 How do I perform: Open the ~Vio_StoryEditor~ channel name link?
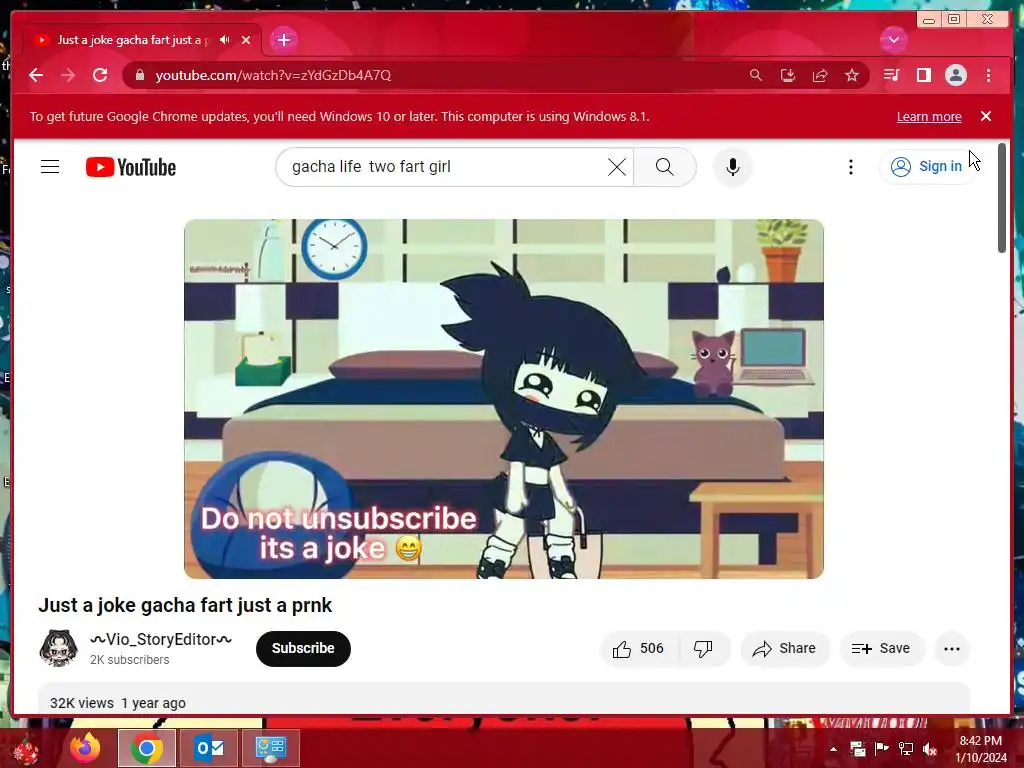pos(161,639)
